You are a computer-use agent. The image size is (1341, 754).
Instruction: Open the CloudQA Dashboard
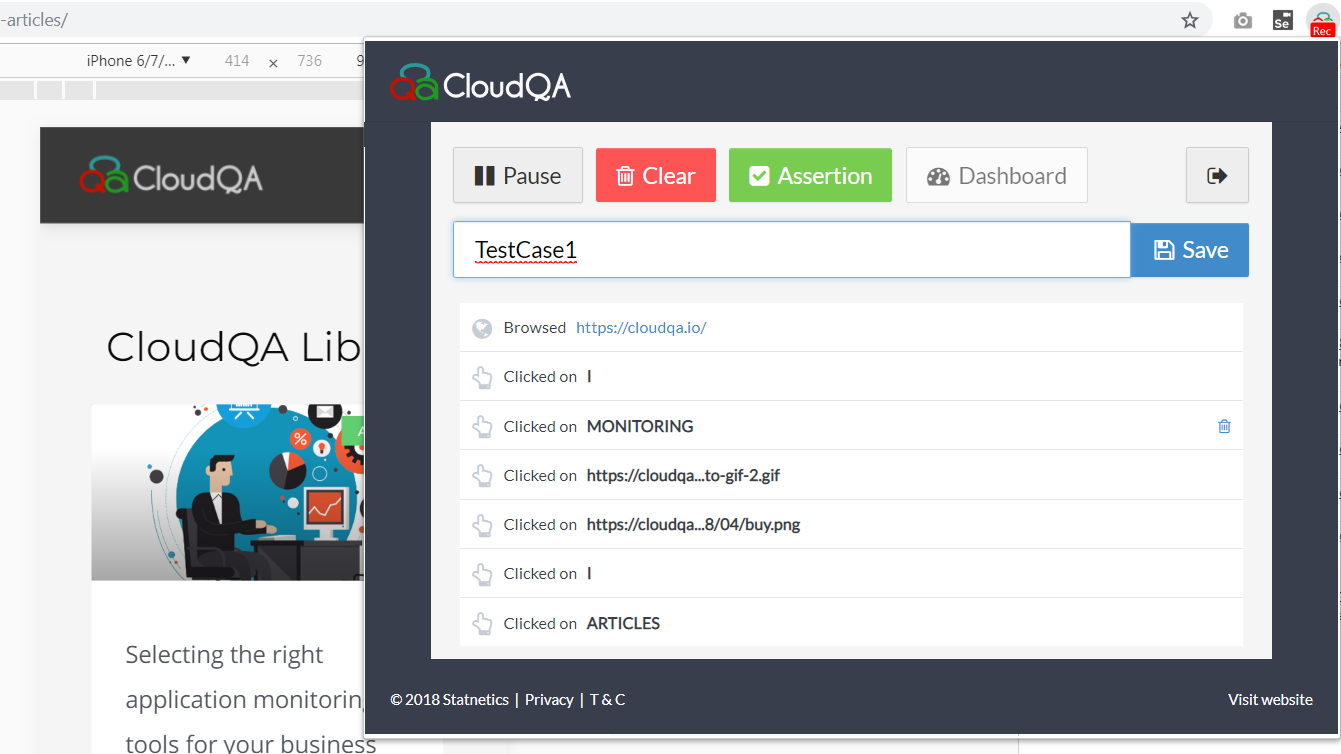[x=997, y=175]
